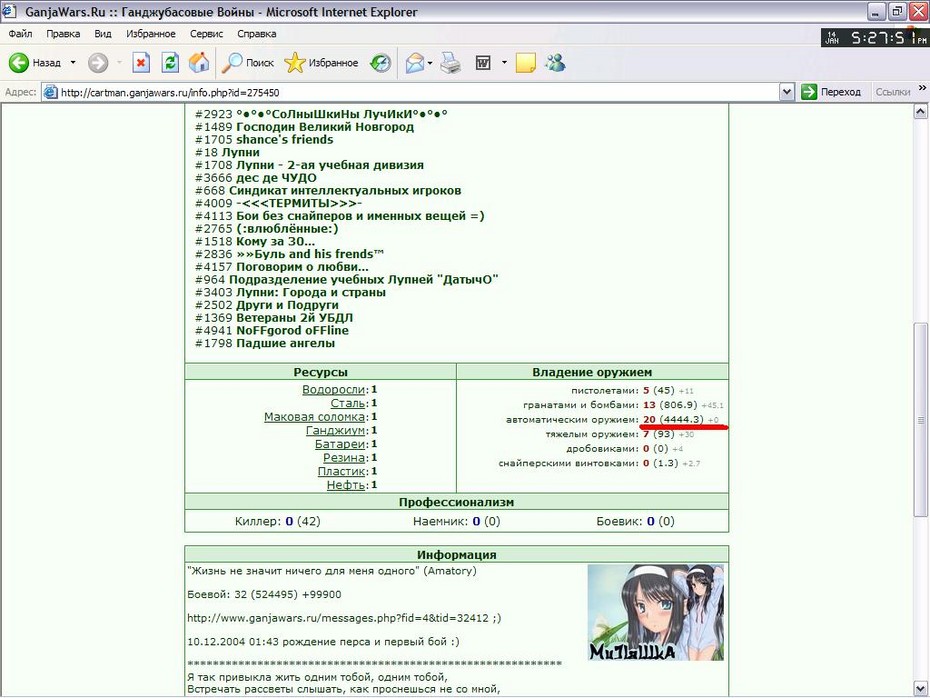Open Favorites (Избранное) star icon
Viewport: 930px width, 698px height.
point(294,62)
